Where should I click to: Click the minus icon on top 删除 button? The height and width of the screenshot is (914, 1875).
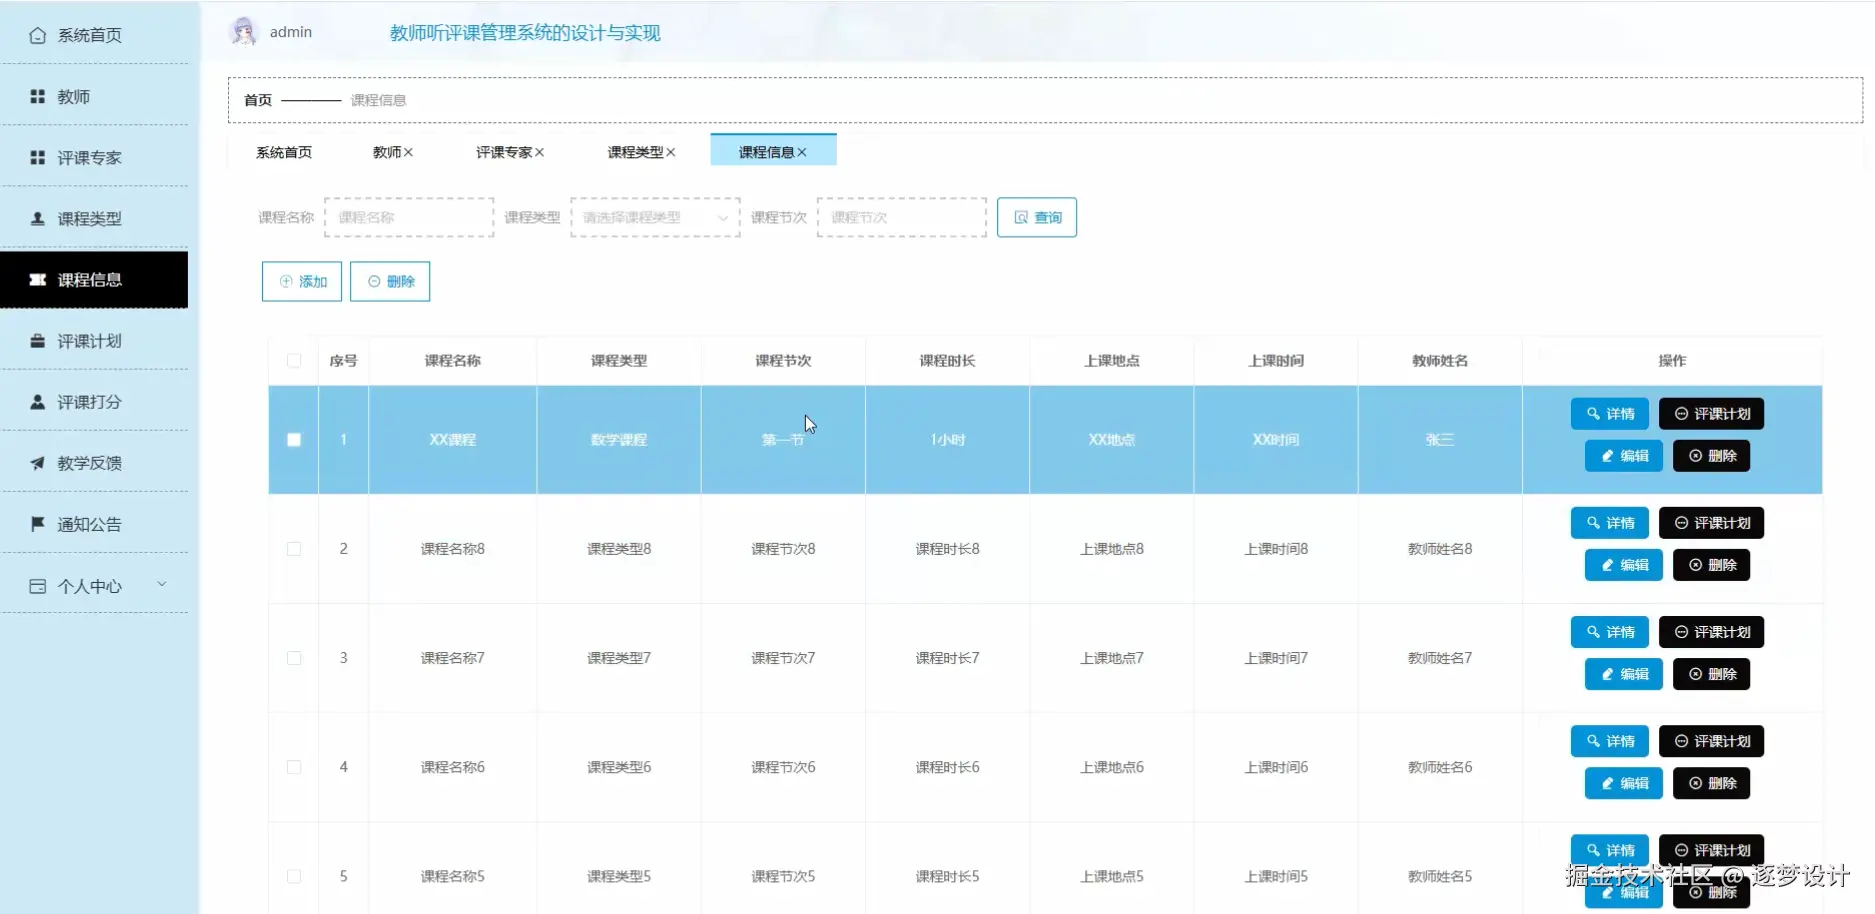[x=374, y=281]
